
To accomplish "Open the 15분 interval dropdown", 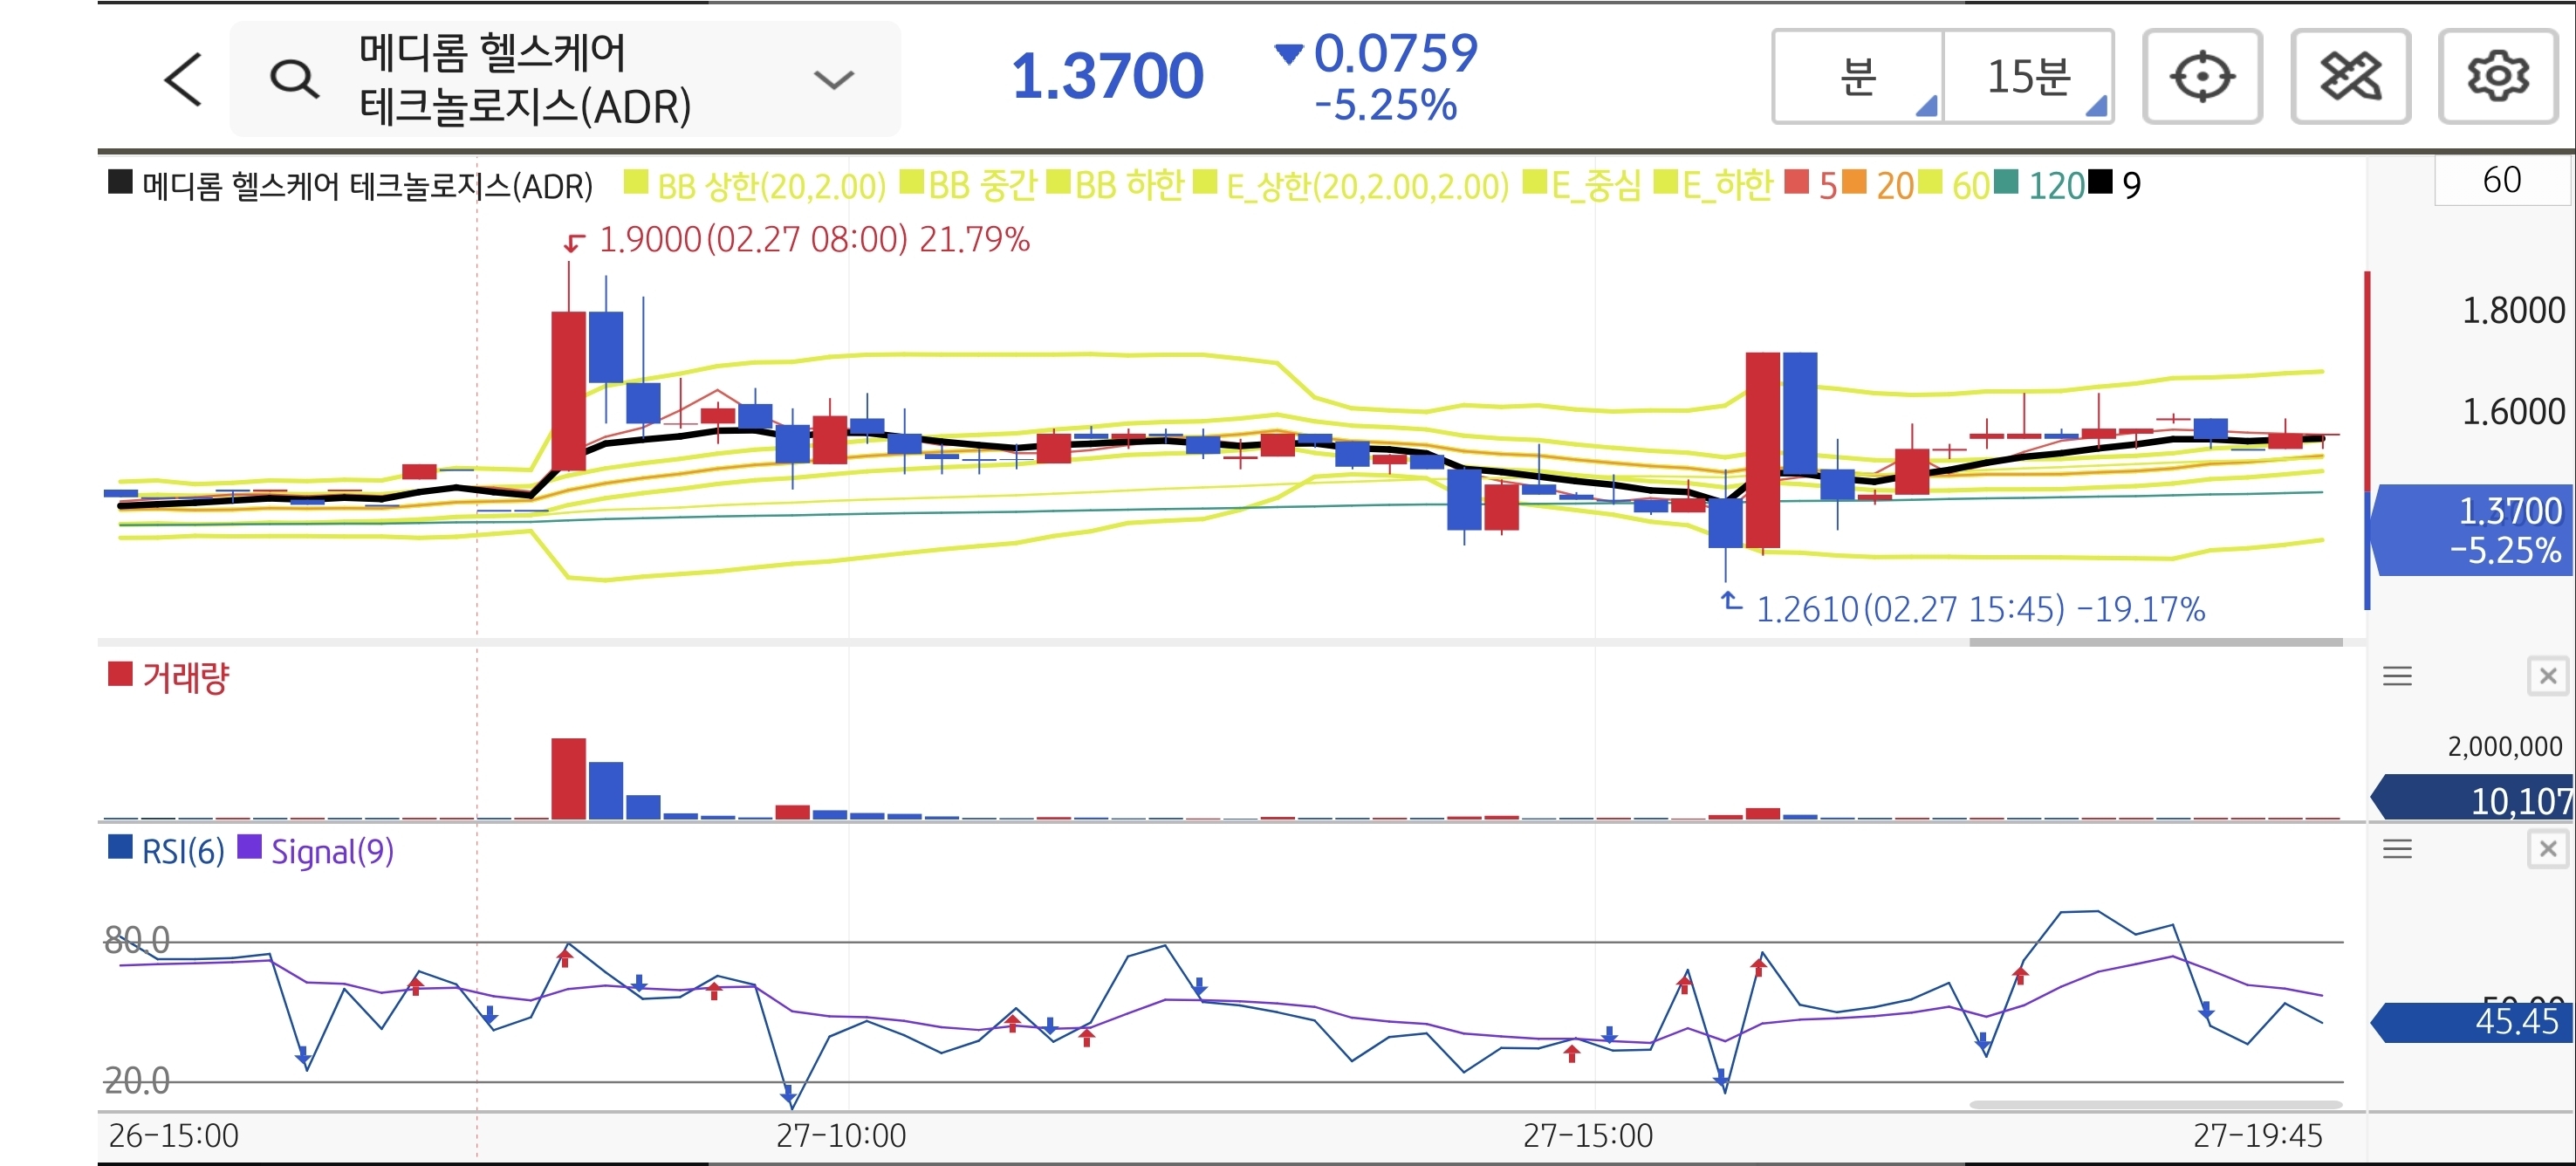I will pyautogui.click(x=2029, y=77).
